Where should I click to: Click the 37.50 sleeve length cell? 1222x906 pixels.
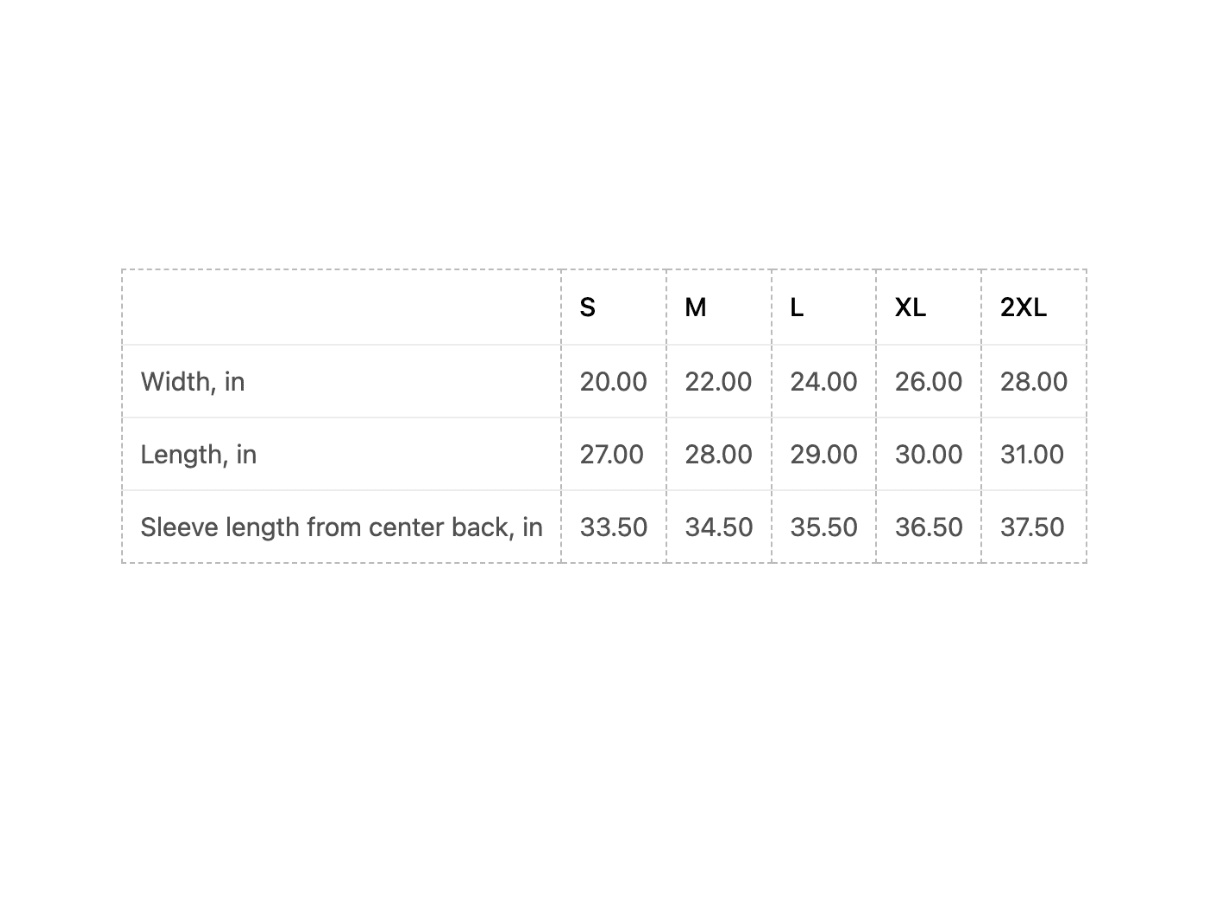[x=1031, y=527]
